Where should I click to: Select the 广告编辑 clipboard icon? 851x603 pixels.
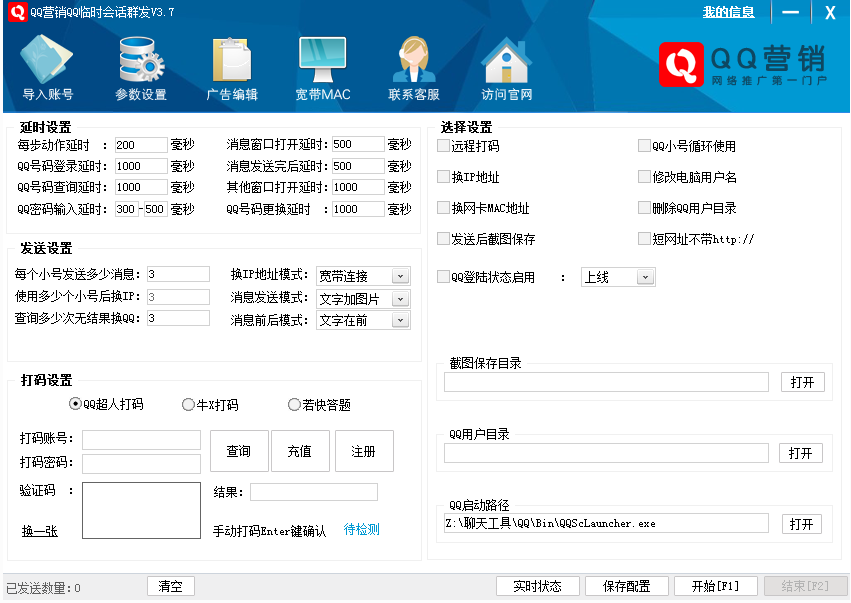231,60
